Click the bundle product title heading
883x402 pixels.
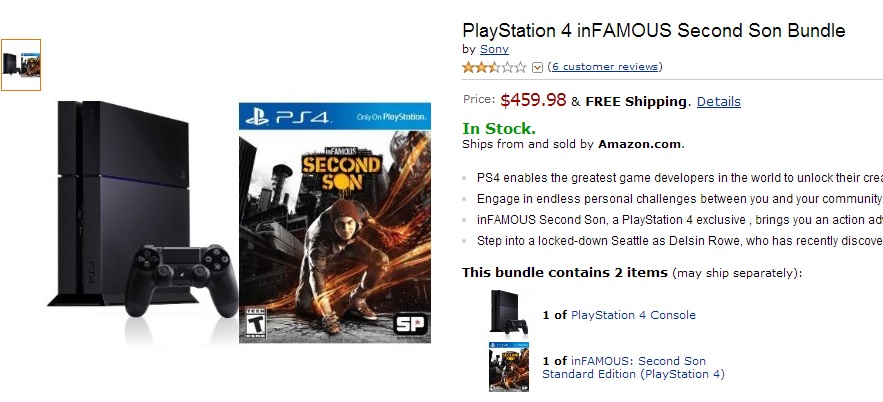653,31
